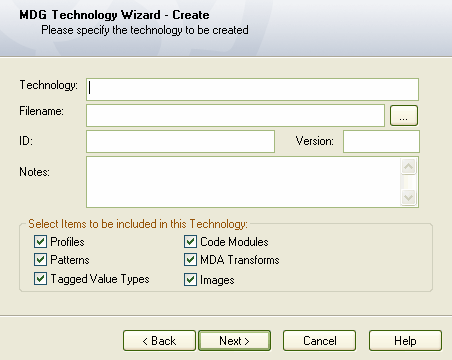This screenshot has width=452, height=360.
Task: Proceed with the Next button
Action: 235,341
